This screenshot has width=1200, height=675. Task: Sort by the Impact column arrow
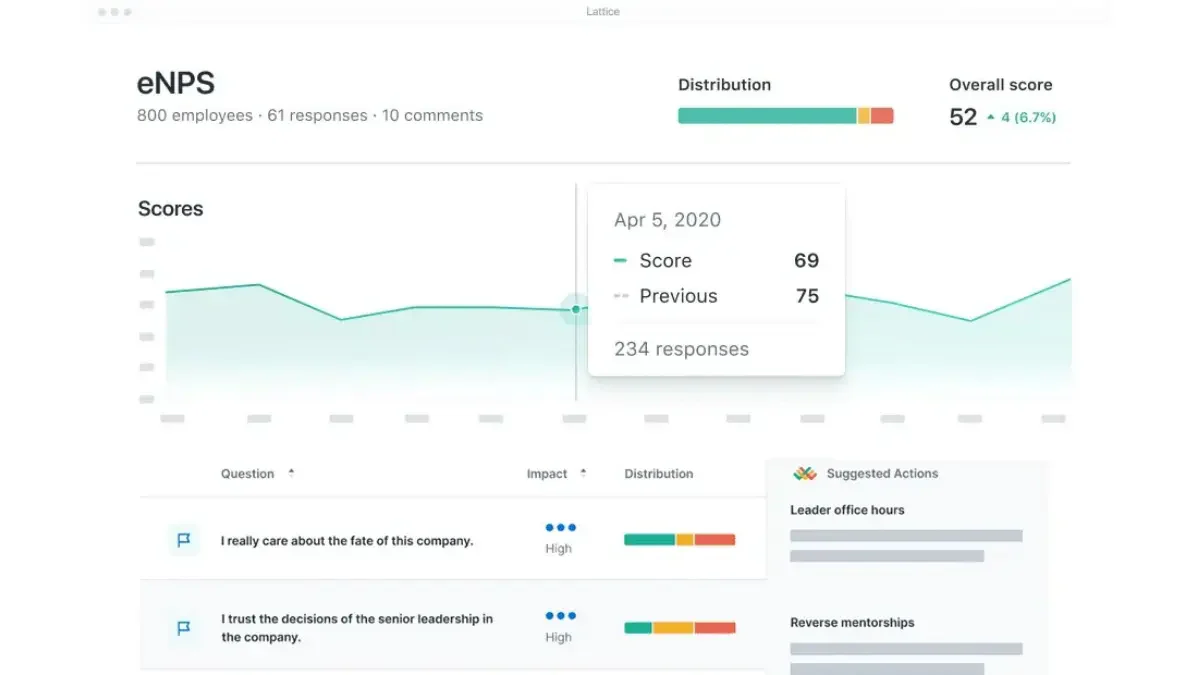coord(583,473)
